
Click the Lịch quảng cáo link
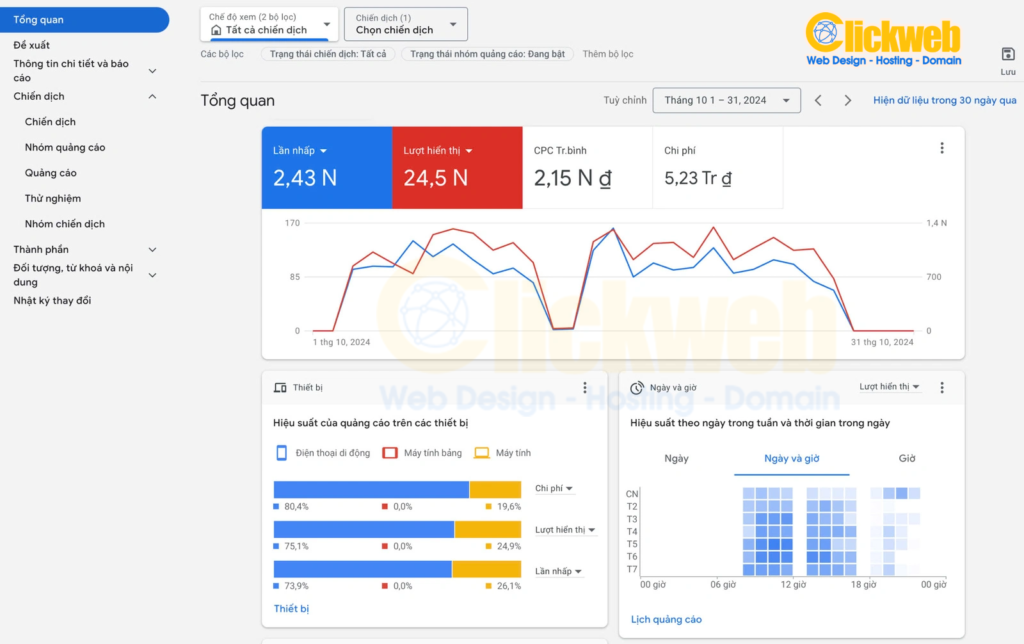(666, 620)
